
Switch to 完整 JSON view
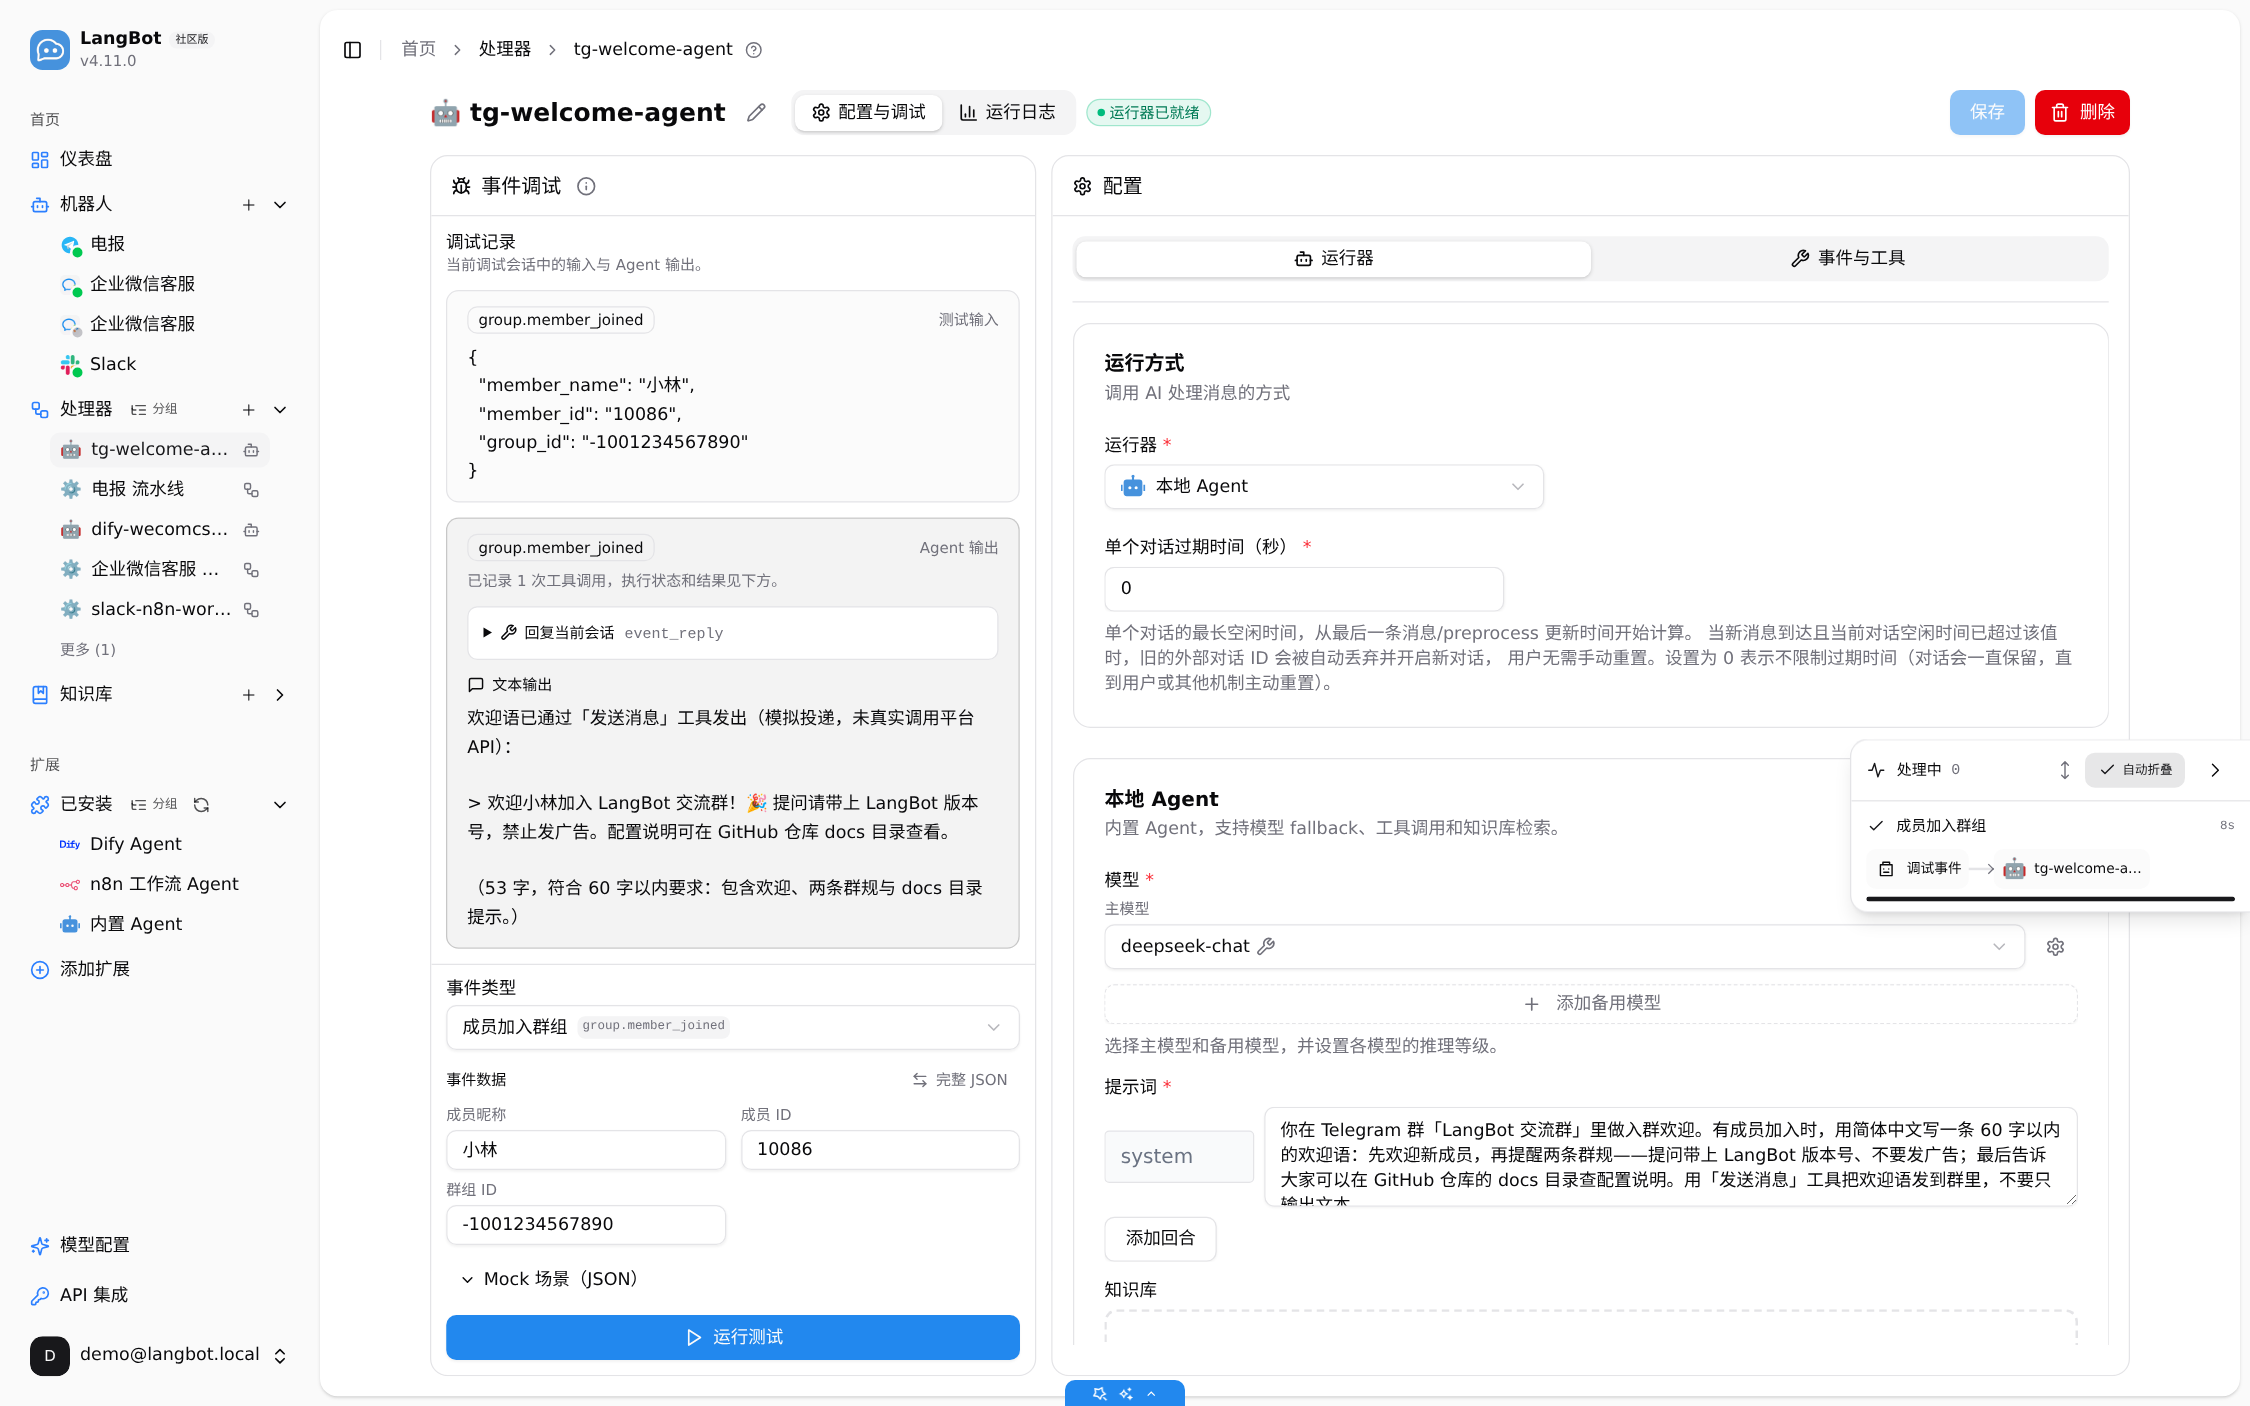point(960,1080)
